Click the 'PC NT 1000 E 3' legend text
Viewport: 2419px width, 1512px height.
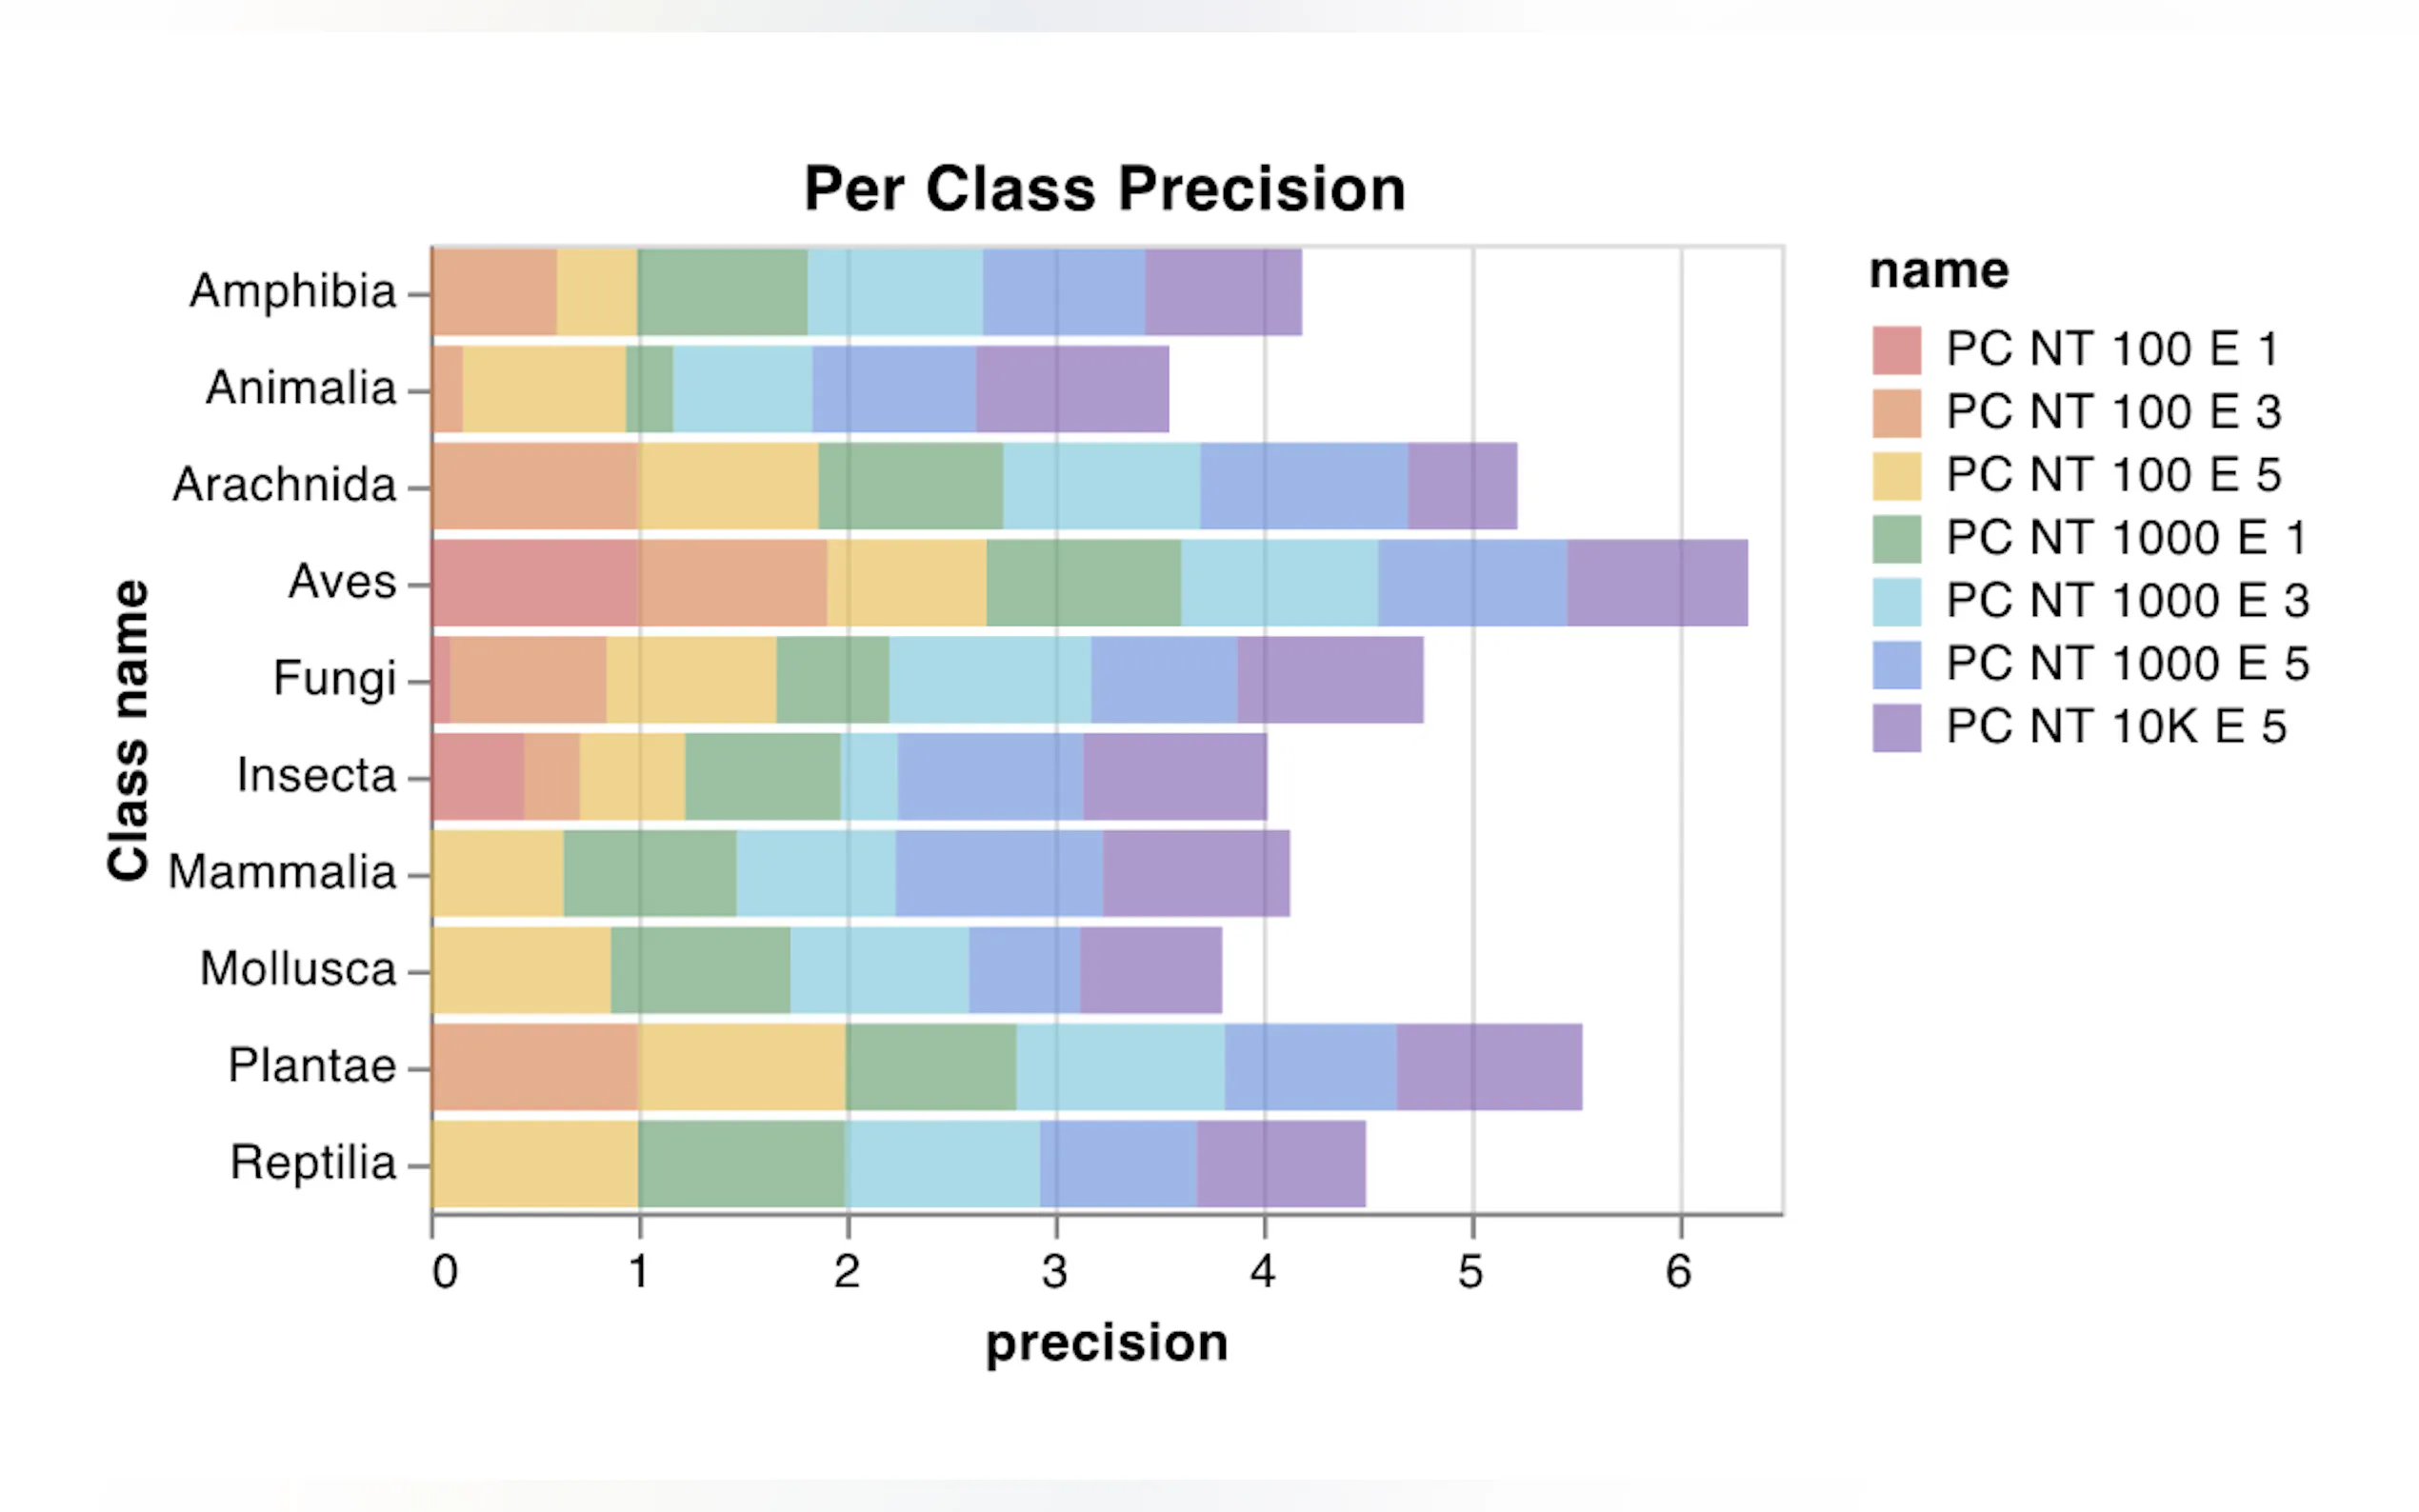[x=2127, y=602]
